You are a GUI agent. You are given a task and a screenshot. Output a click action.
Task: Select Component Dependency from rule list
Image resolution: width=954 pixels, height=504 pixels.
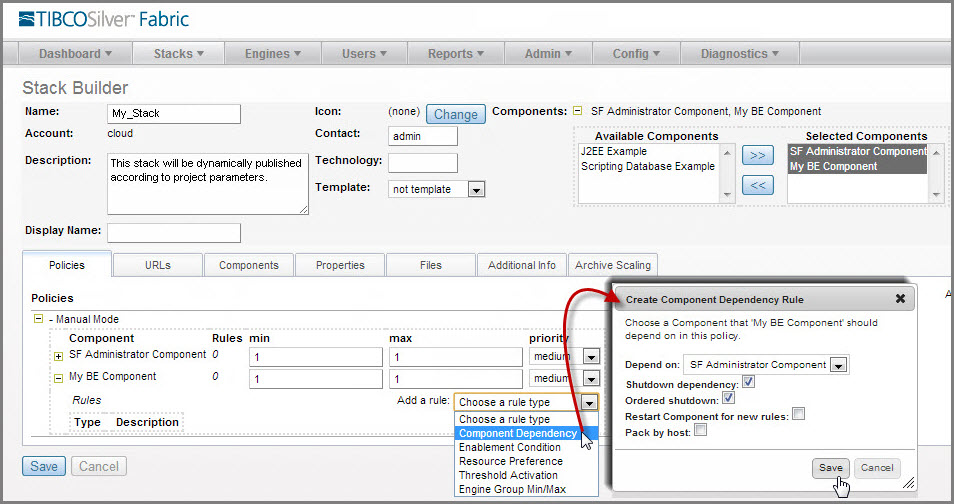click(517, 433)
